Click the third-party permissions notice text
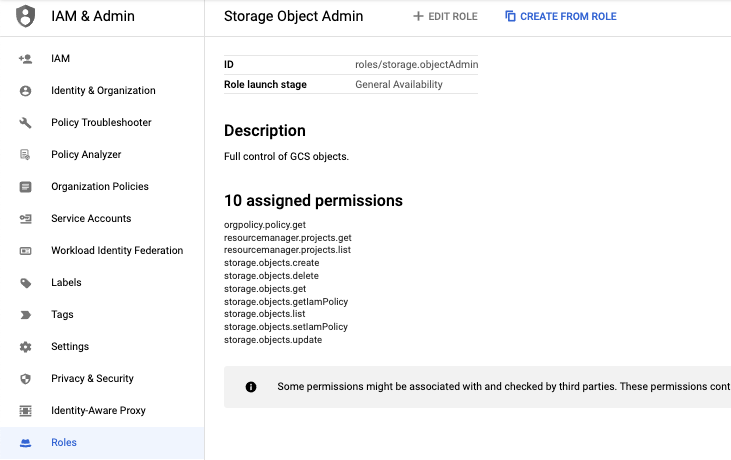The height and width of the screenshot is (460, 731). click(504, 387)
